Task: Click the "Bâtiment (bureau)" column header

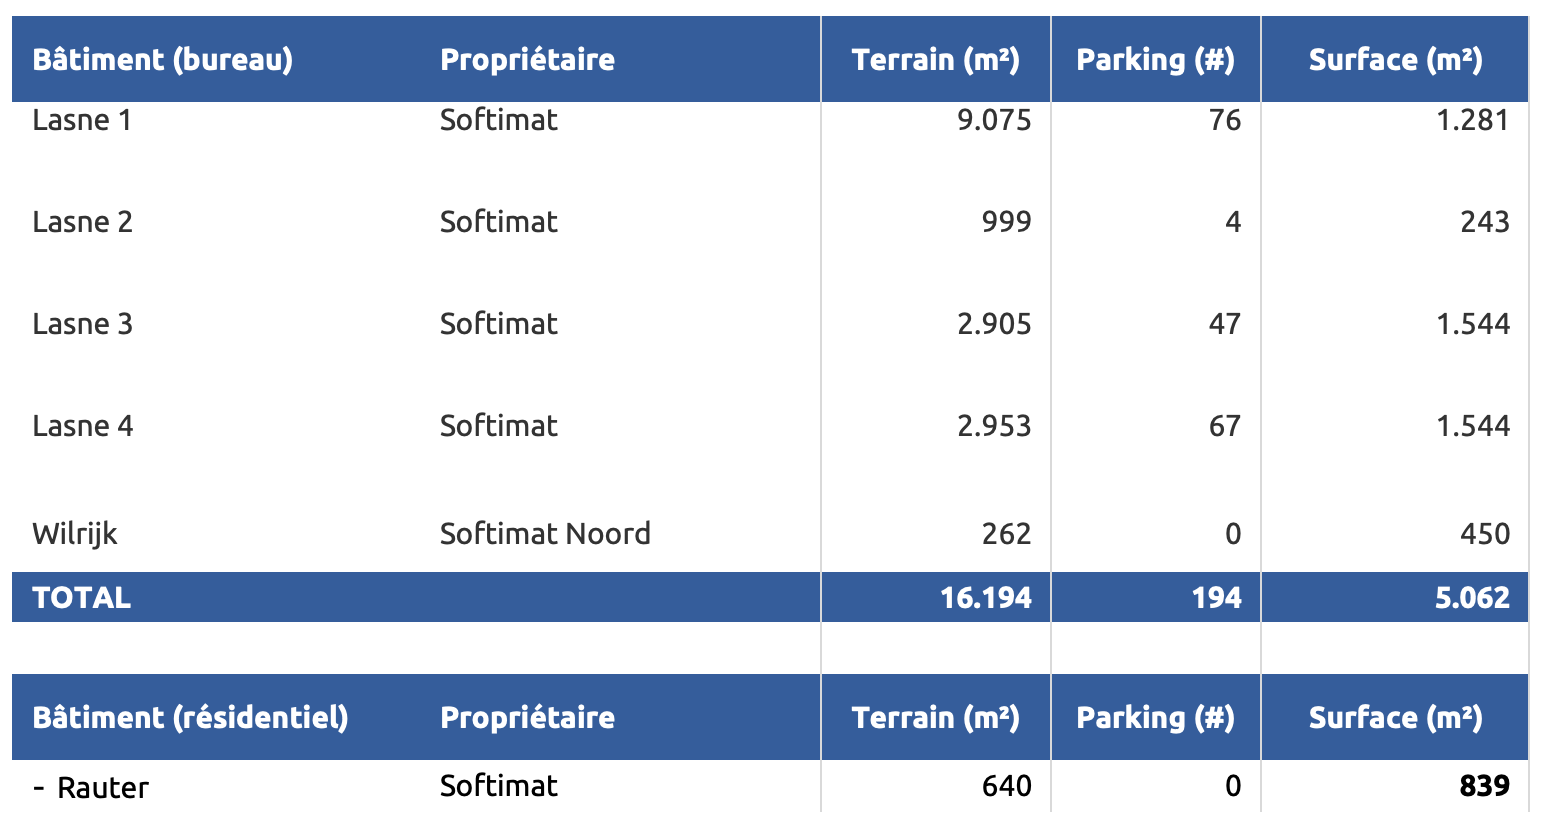Action: (x=162, y=60)
